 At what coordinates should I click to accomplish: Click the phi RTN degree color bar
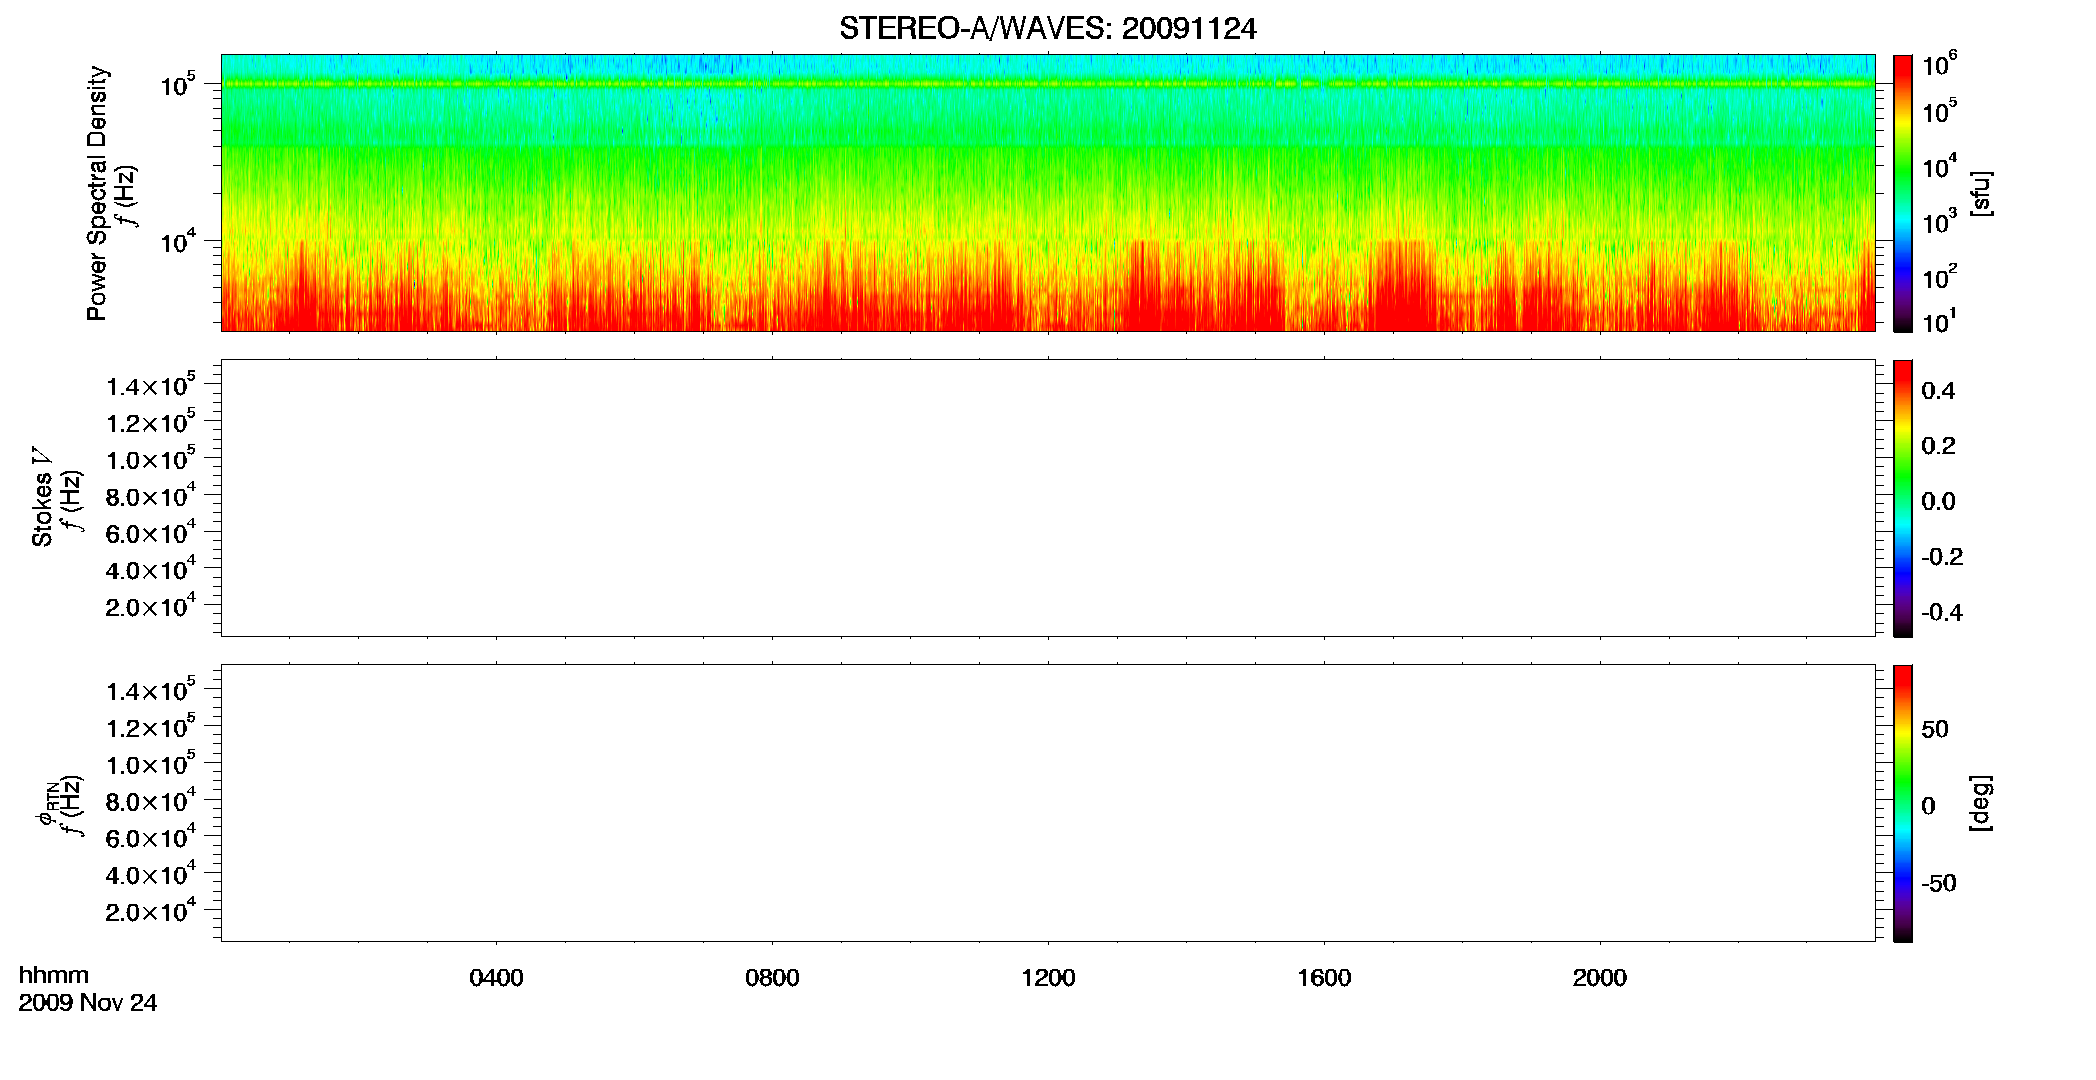tap(1903, 803)
